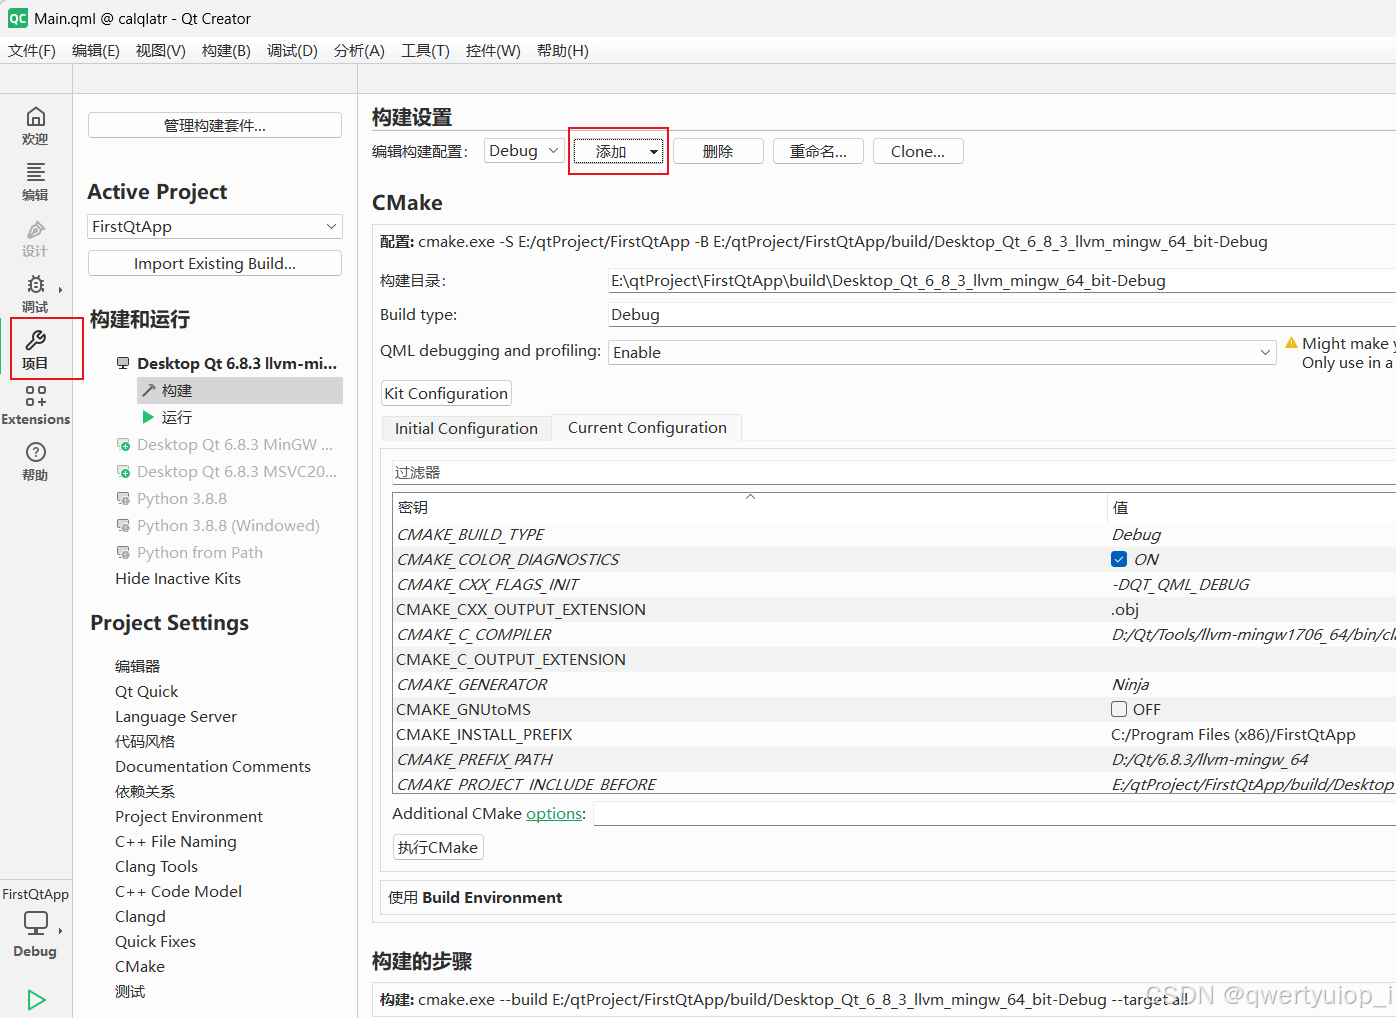Viewport: 1396px width, 1018px height.
Task: Open Language Server project settings
Action: click(x=176, y=716)
